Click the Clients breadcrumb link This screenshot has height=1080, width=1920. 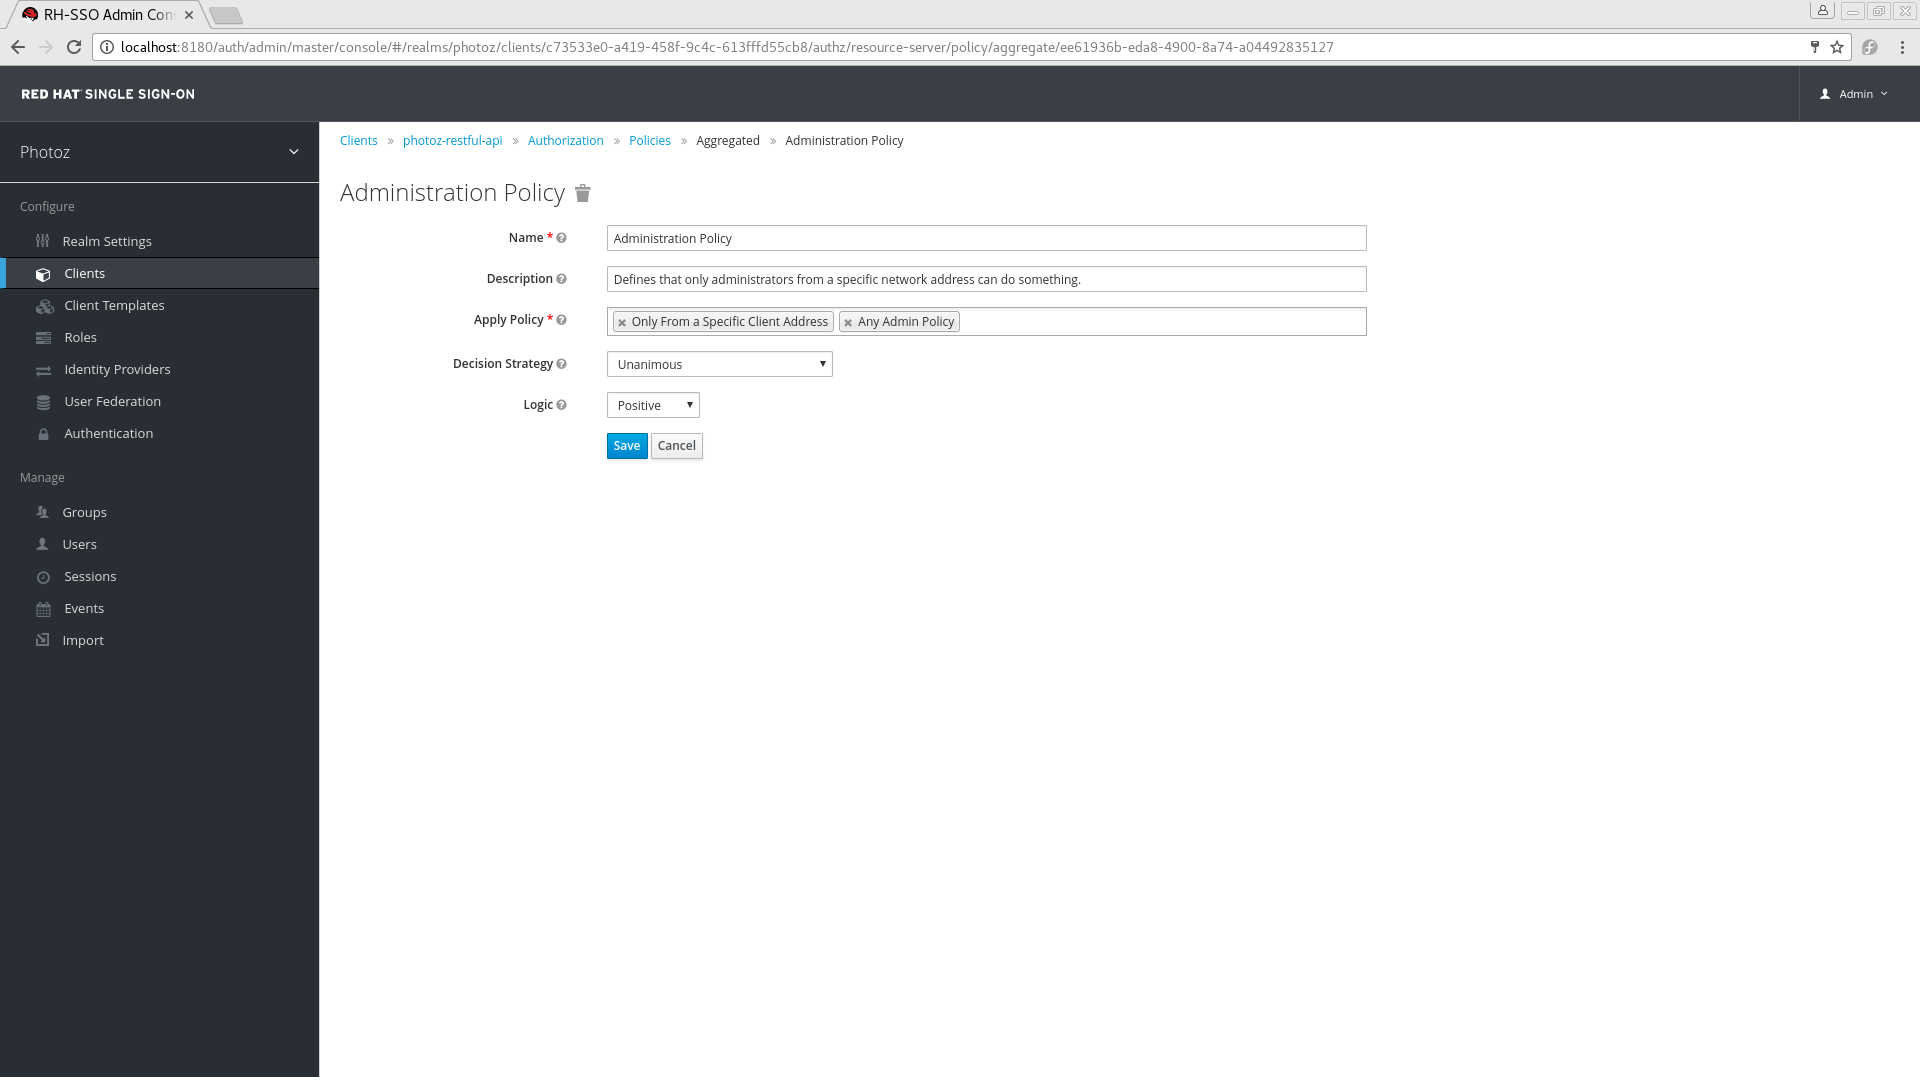coord(359,140)
